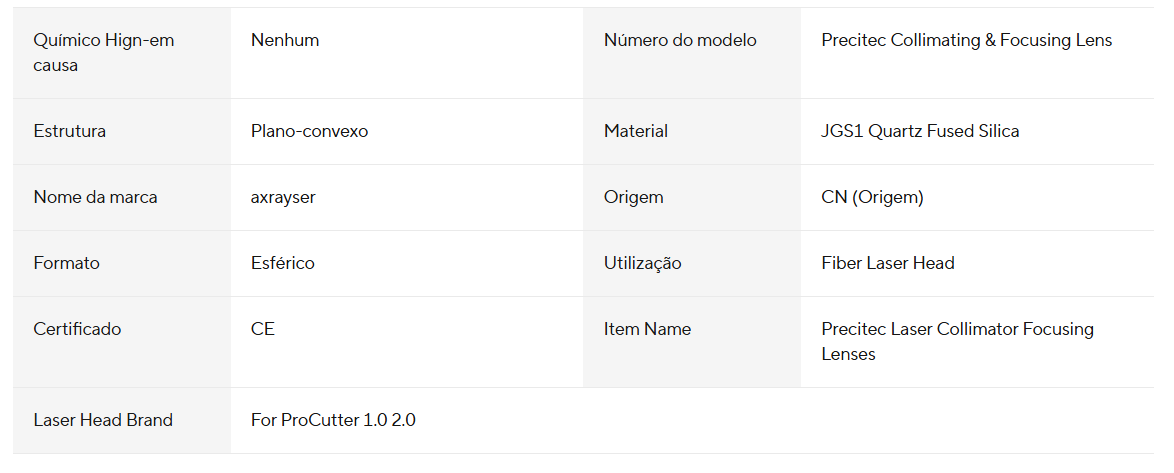Select 'For ProCutter 1.0 2.0' value
The image size is (1174, 473).
(333, 421)
